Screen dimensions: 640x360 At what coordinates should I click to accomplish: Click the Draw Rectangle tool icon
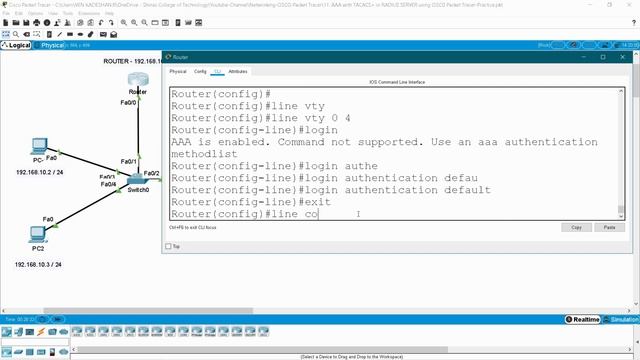pos(70,34)
